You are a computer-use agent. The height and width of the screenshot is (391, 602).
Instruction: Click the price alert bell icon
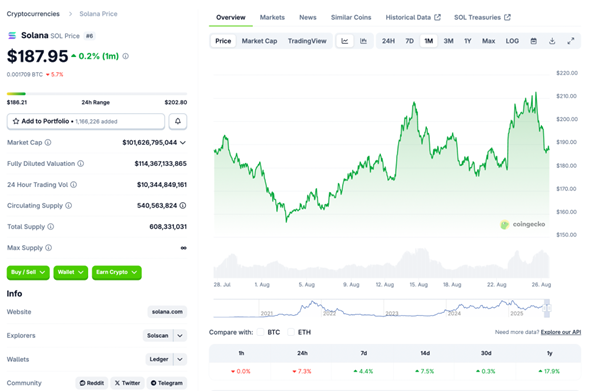[x=178, y=121]
